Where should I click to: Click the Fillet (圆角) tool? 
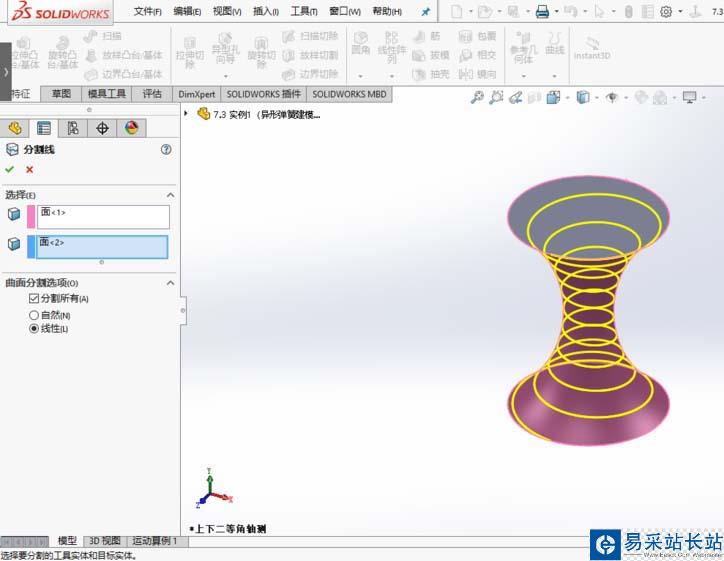tap(361, 43)
